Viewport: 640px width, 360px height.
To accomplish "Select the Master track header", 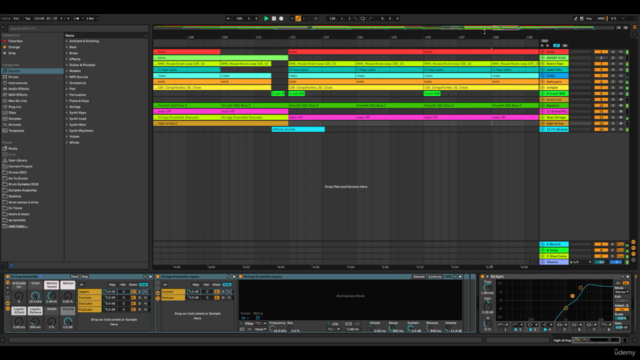I will point(554,262).
